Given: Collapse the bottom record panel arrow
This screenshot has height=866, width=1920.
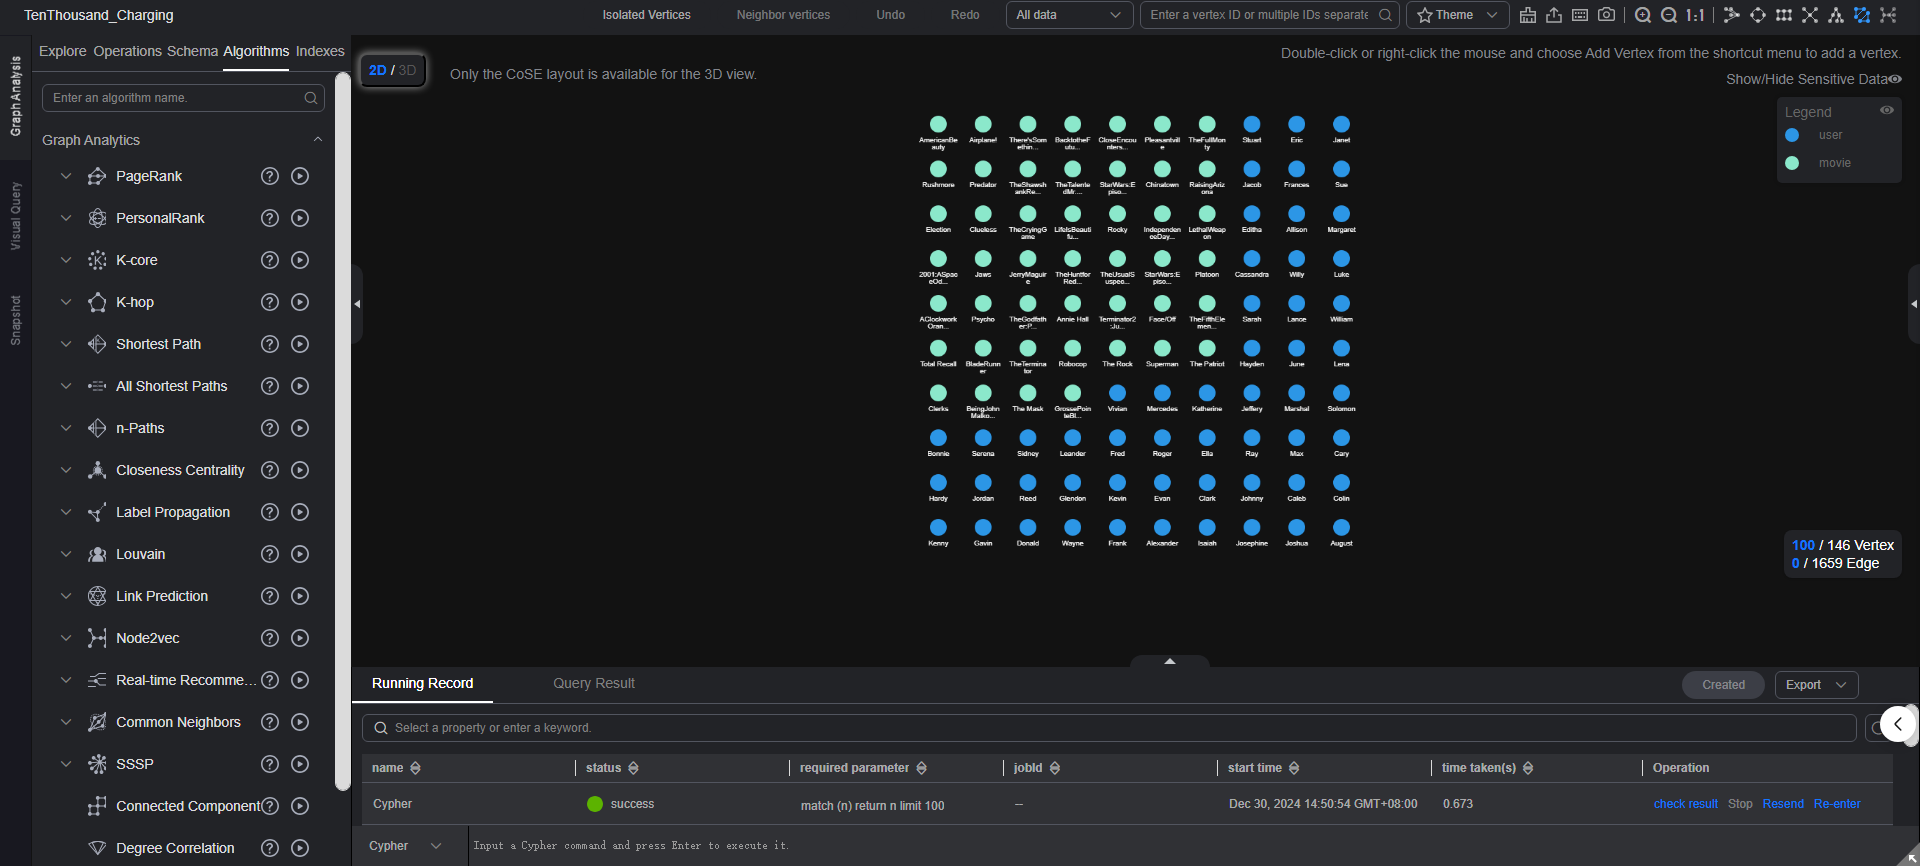Looking at the screenshot, I should point(1170,661).
